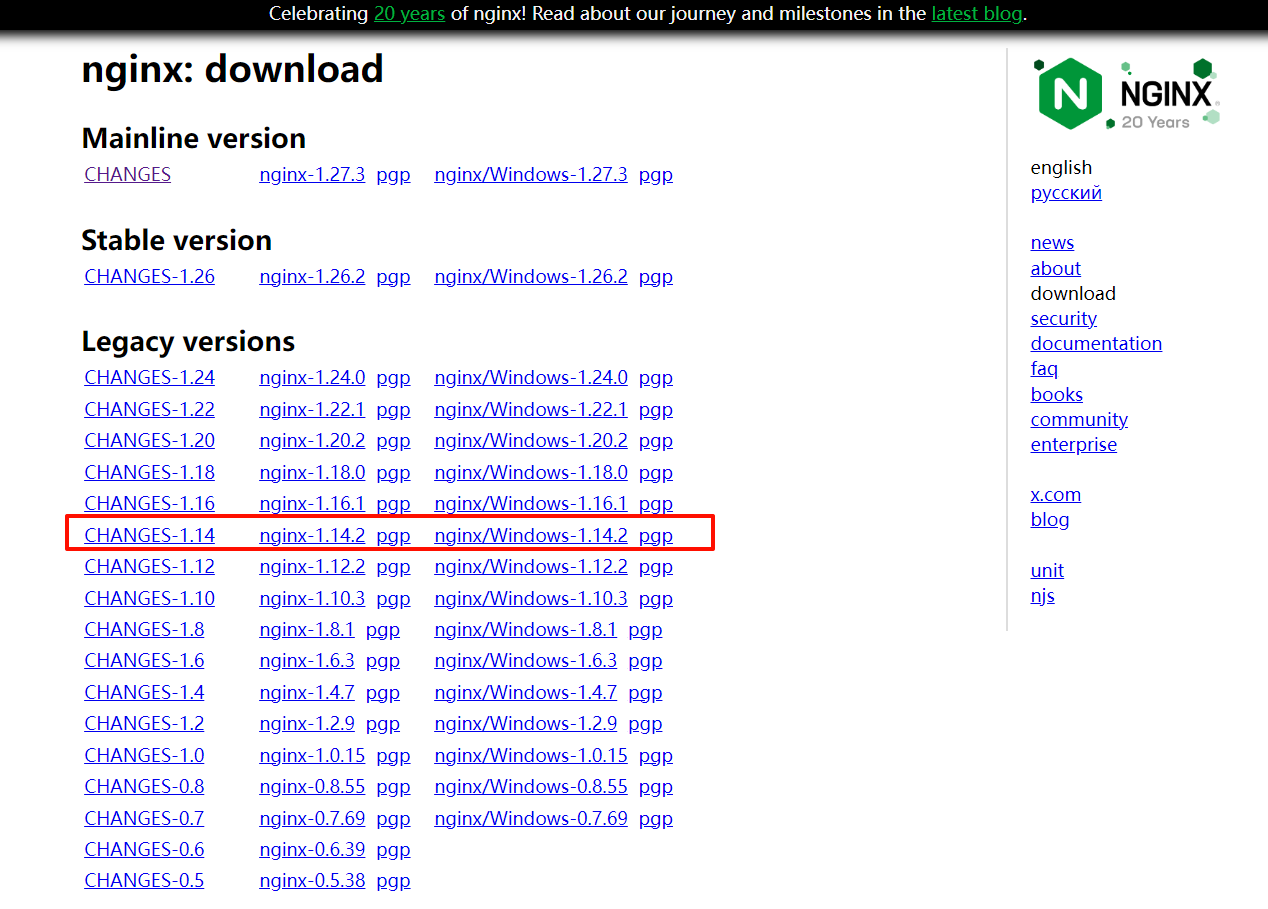Open CHANGES-0.7 link
This screenshot has width=1268, height=909.
coord(144,818)
